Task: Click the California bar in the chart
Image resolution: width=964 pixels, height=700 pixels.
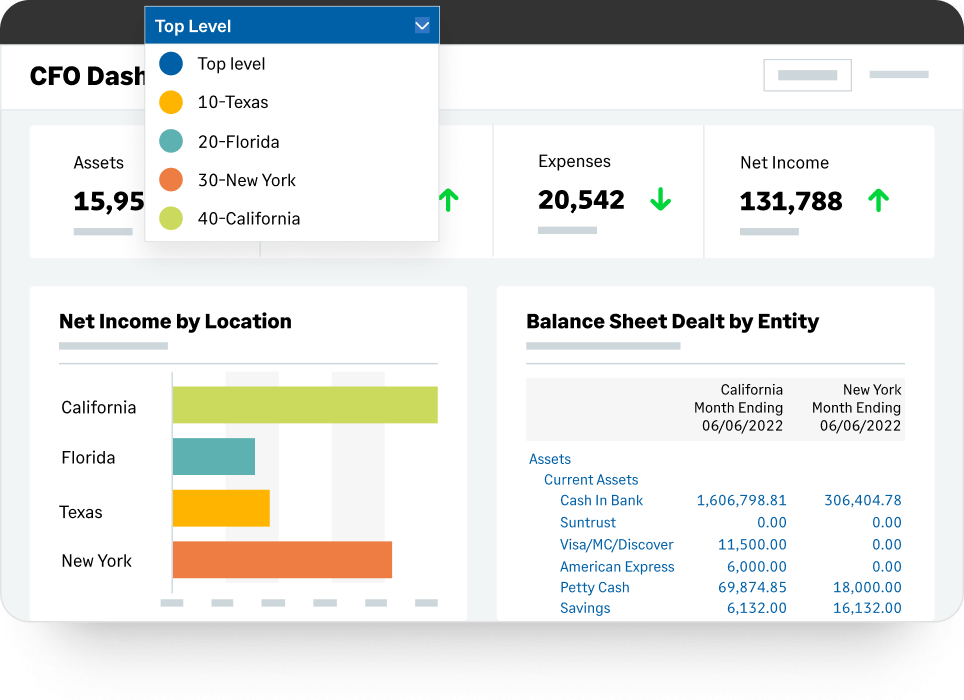Action: [305, 405]
